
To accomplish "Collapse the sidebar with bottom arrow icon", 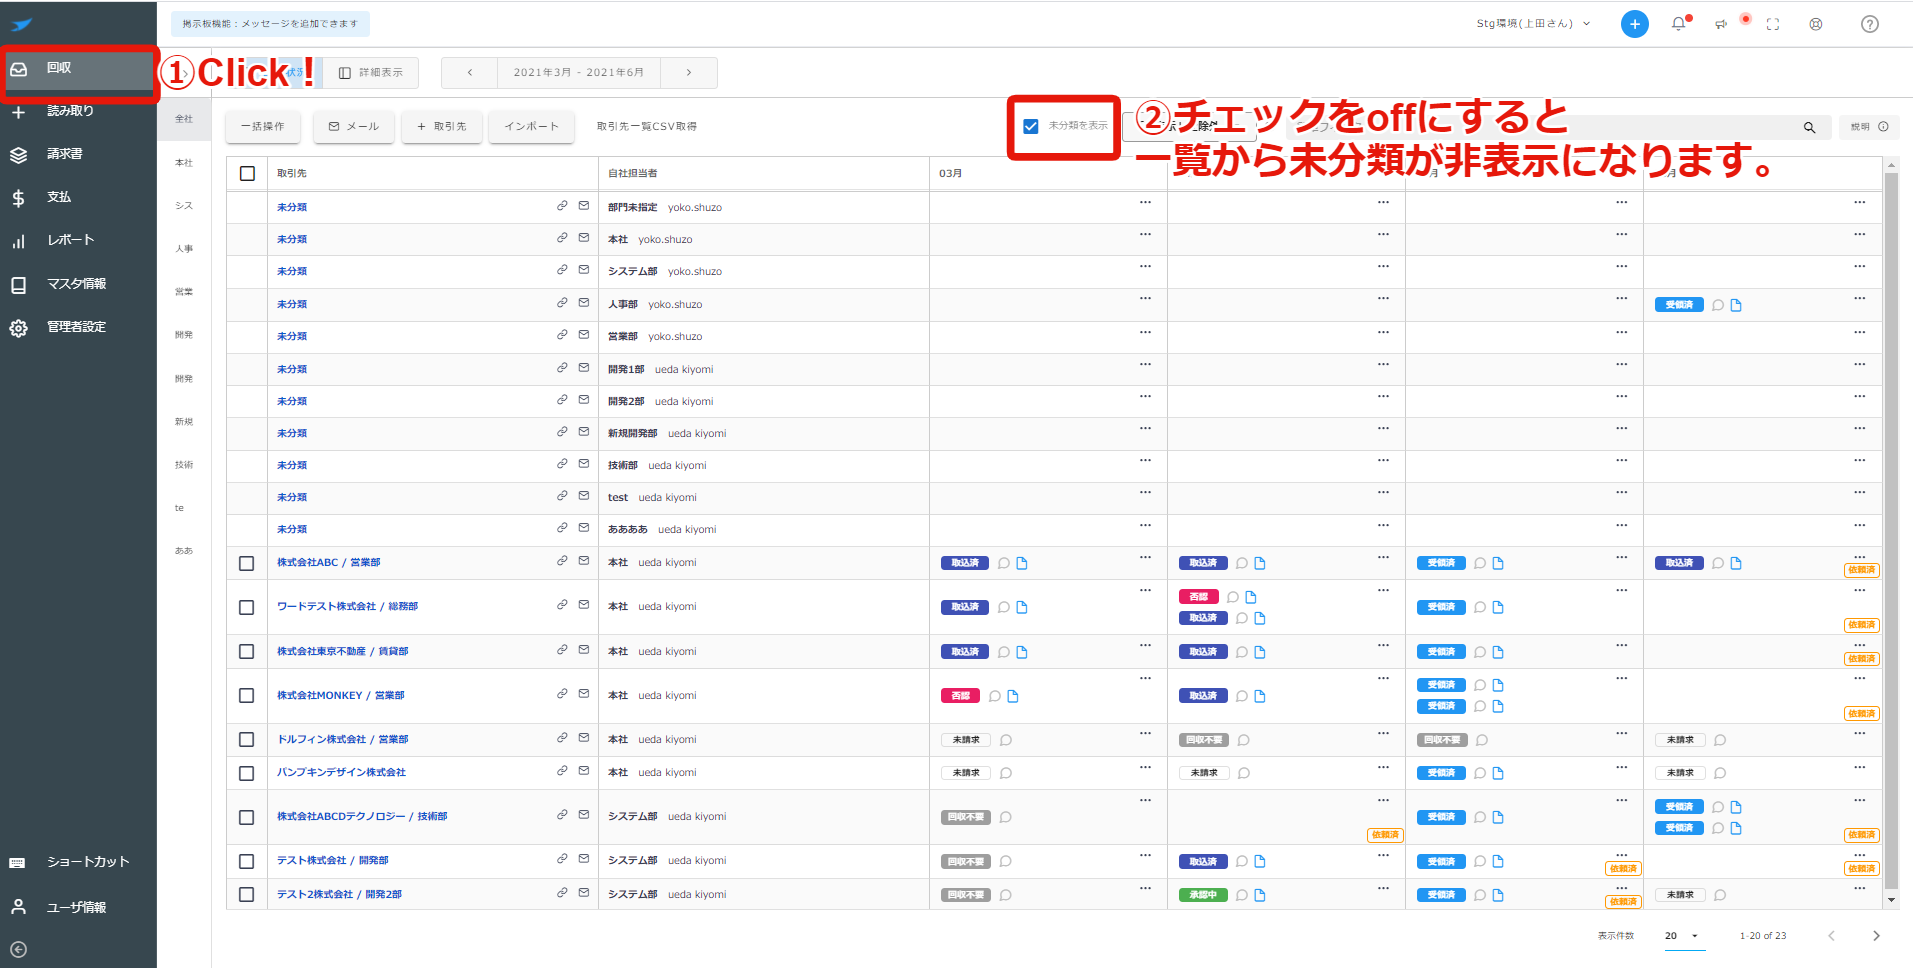I will click(18, 950).
